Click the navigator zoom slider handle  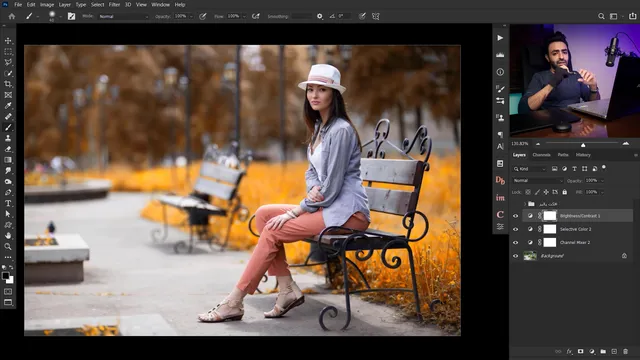pyautogui.click(x=583, y=145)
